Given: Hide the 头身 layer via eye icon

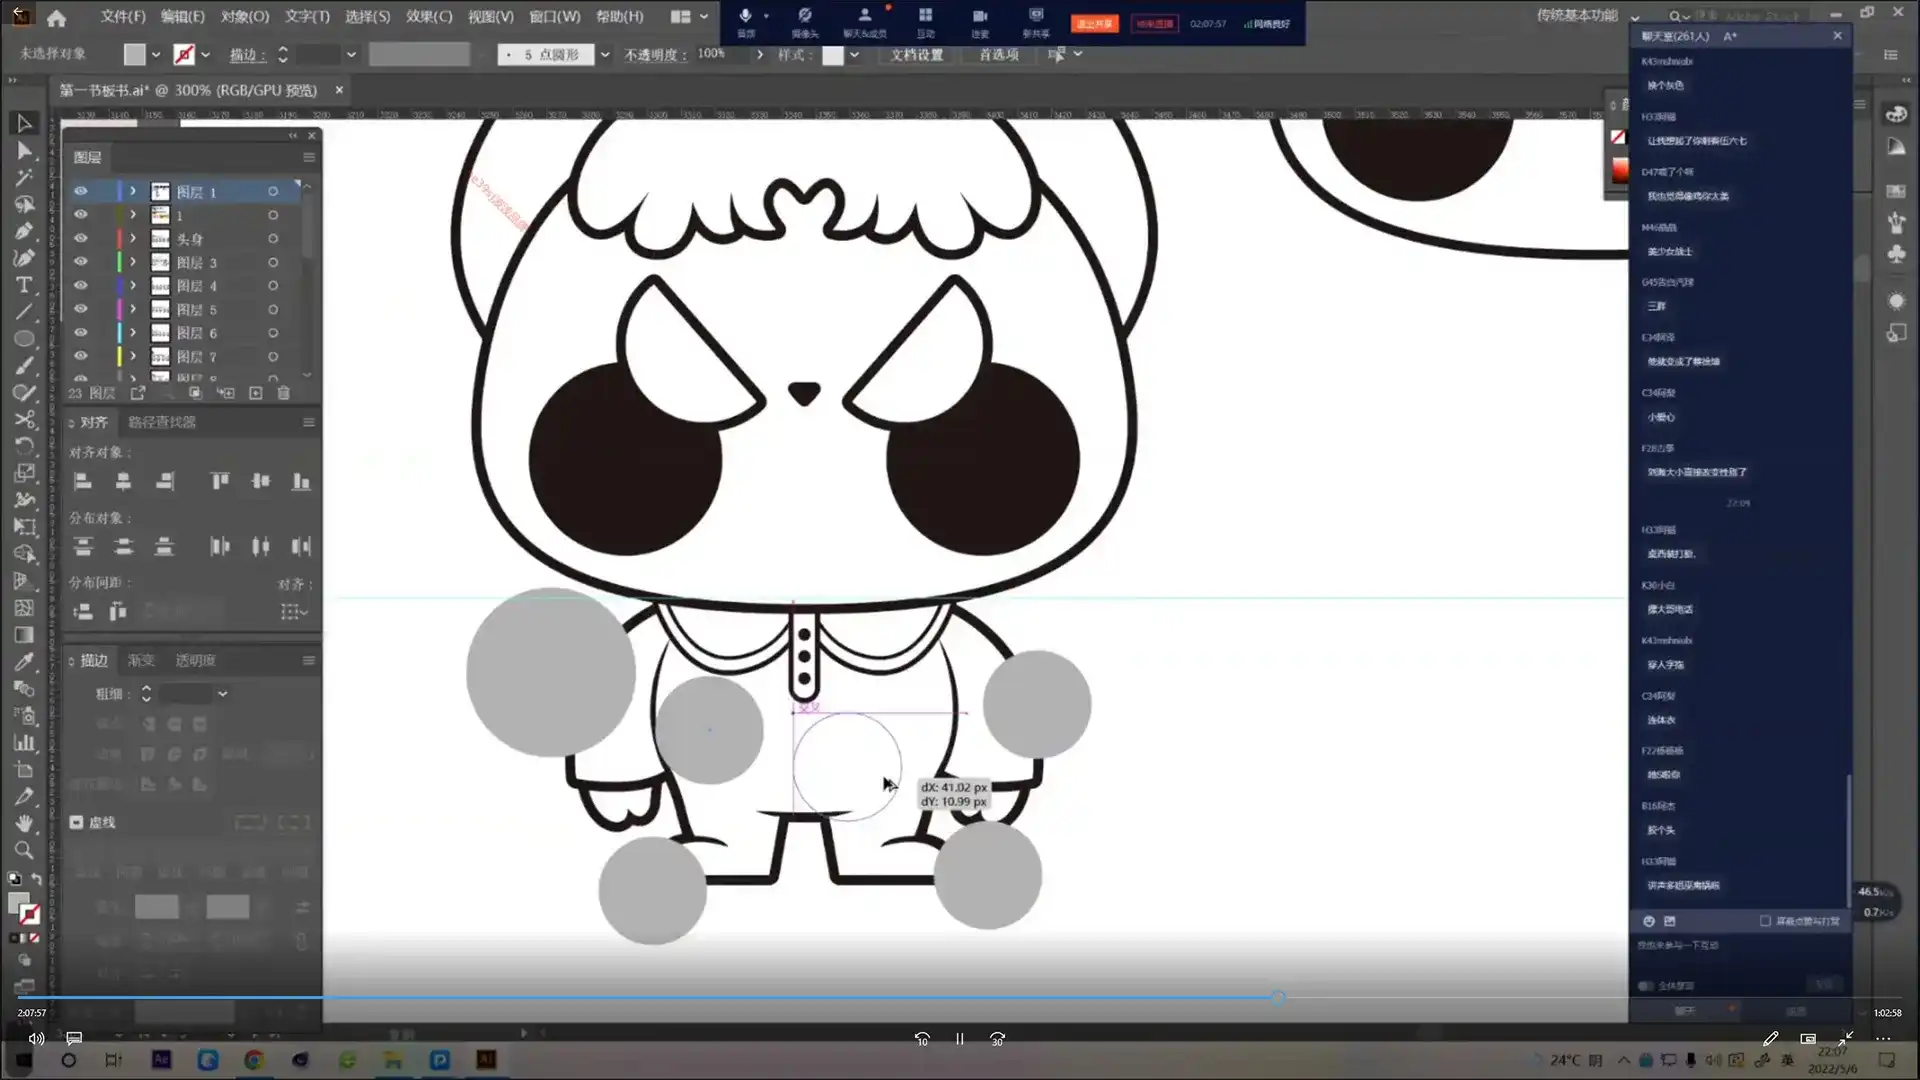Looking at the screenshot, I should pyautogui.click(x=81, y=239).
